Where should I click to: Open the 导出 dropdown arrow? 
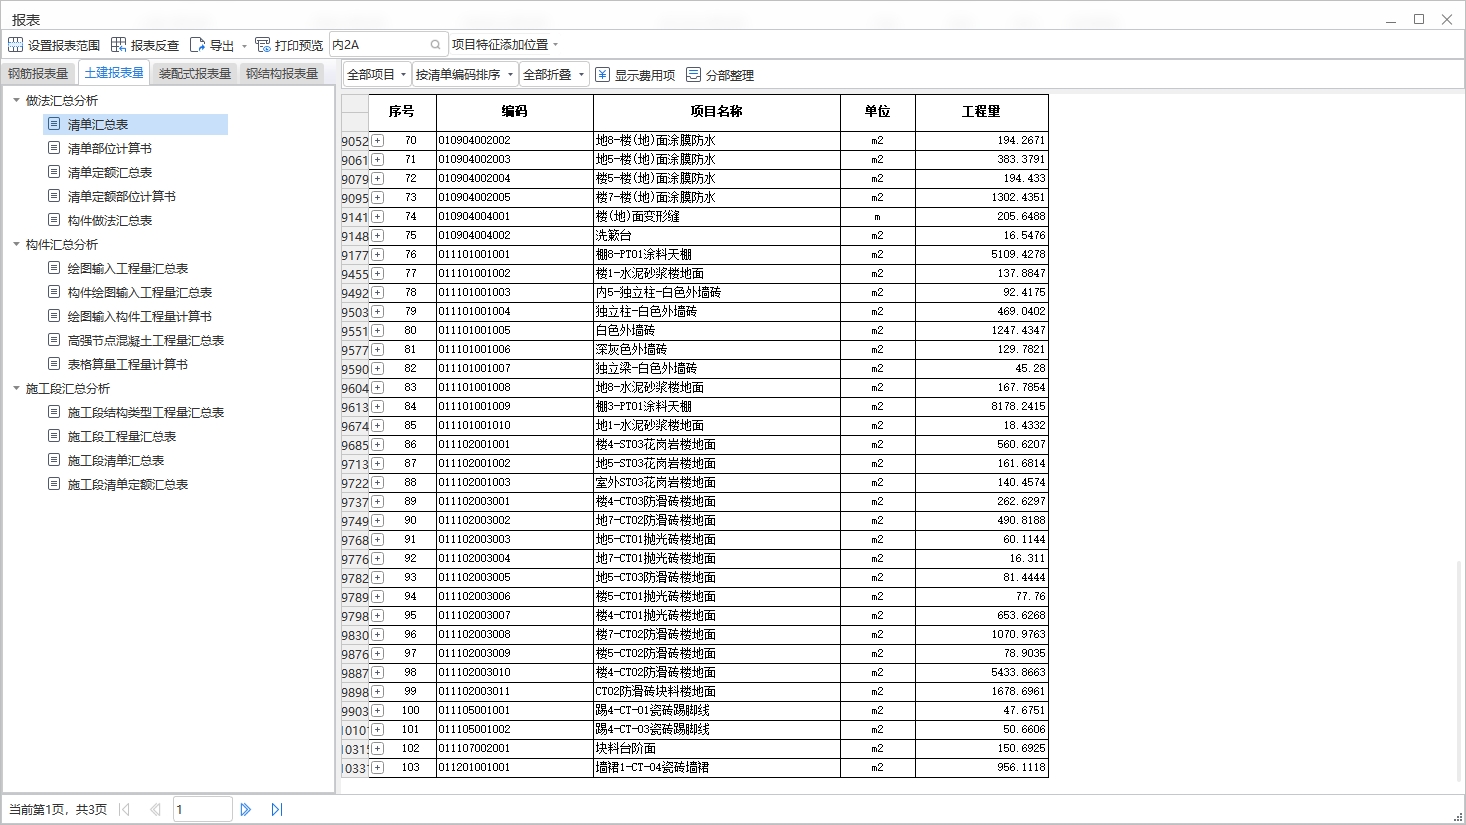(x=244, y=45)
